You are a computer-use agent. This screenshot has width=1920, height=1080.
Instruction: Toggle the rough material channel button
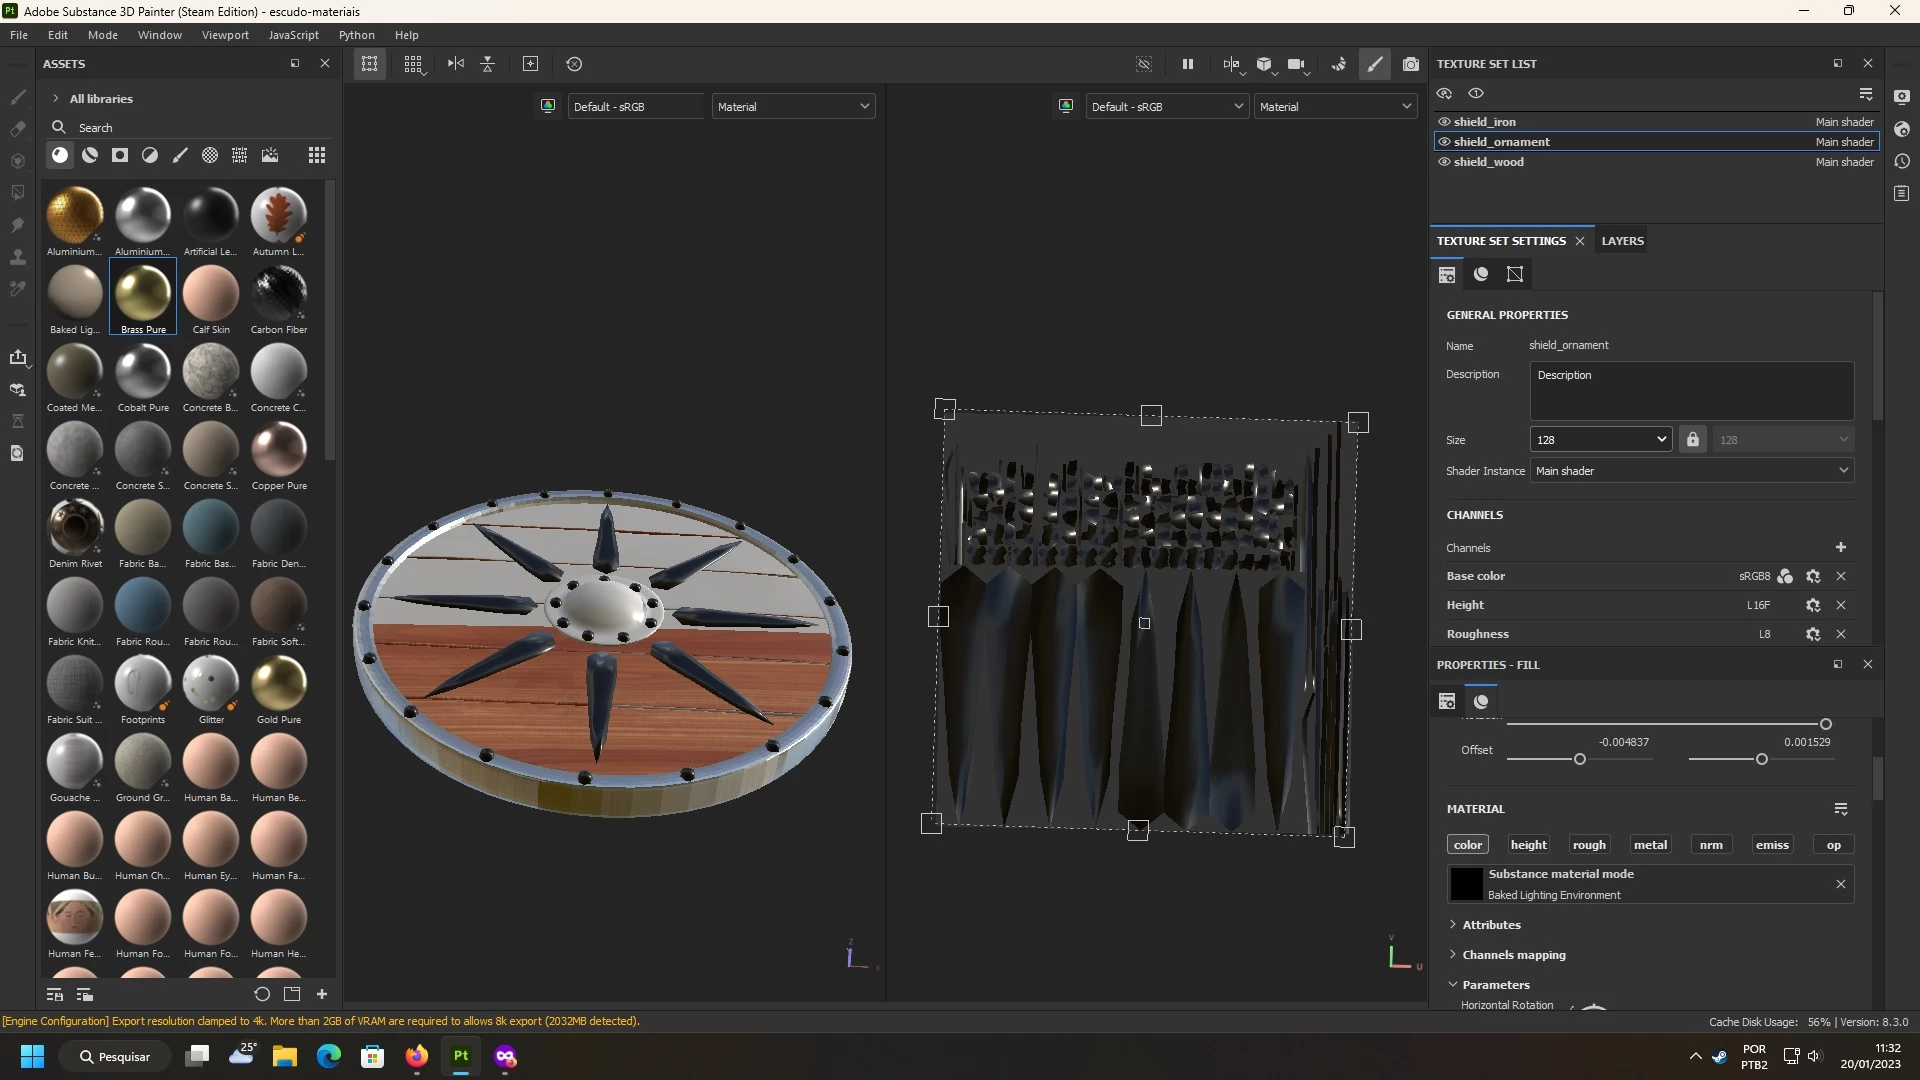coord(1589,845)
